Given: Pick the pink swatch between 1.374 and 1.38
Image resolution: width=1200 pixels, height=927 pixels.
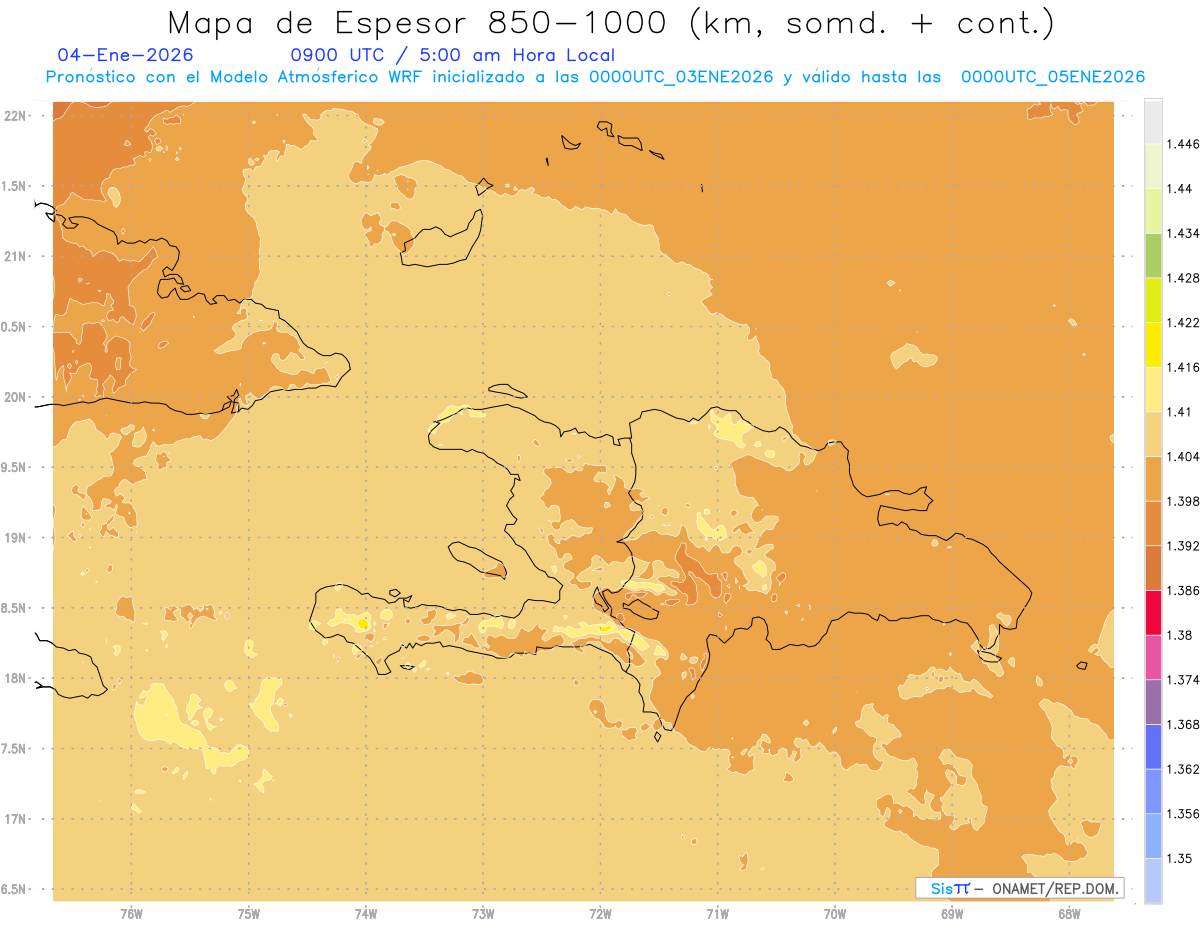Looking at the screenshot, I should click(x=1153, y=658).
